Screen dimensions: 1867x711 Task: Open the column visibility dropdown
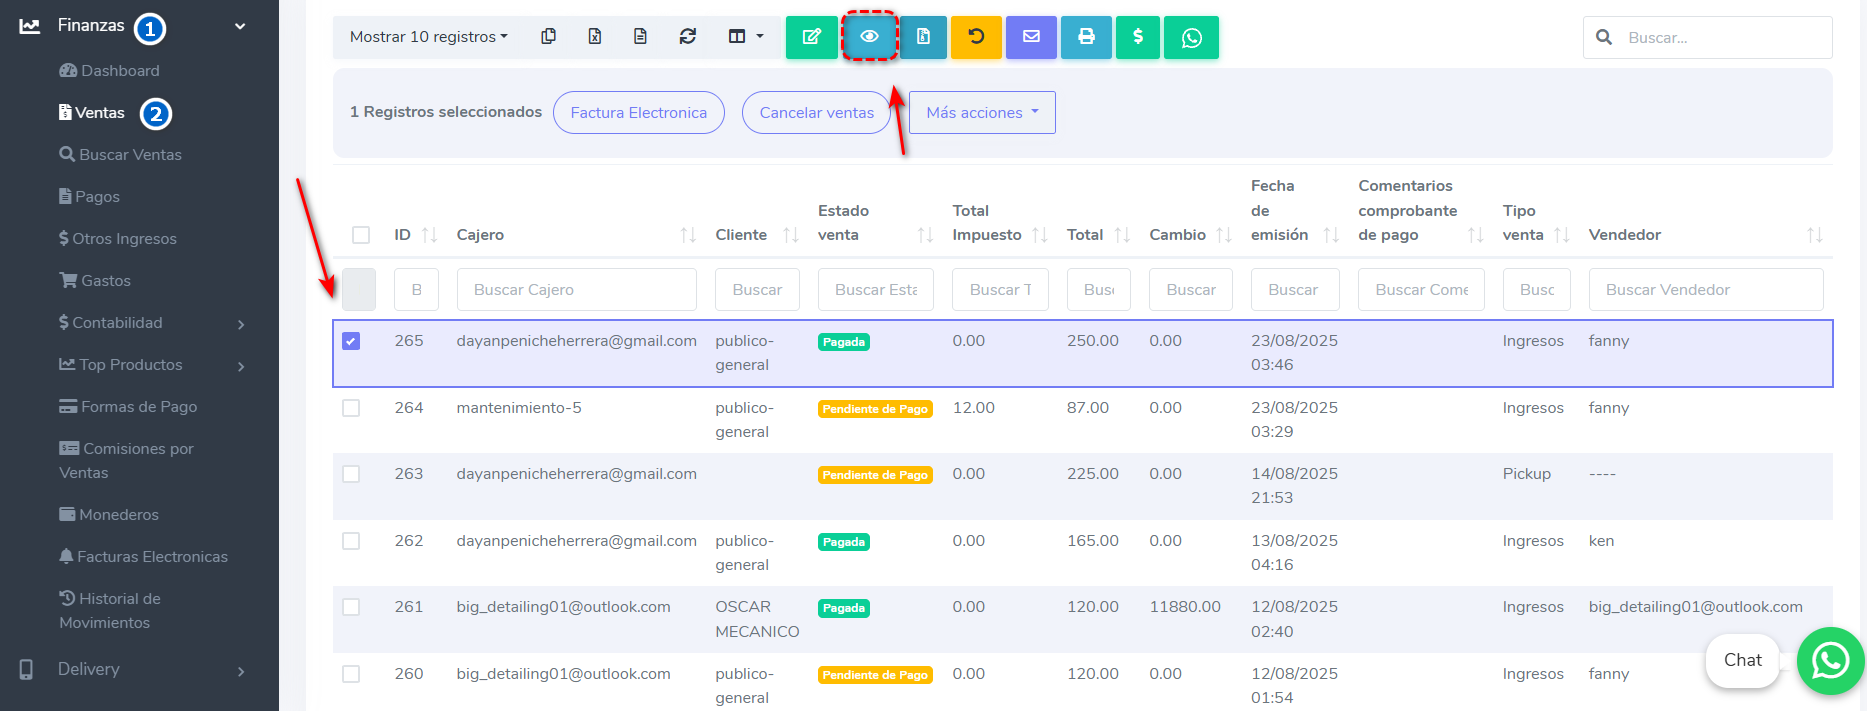coord(745,37)
